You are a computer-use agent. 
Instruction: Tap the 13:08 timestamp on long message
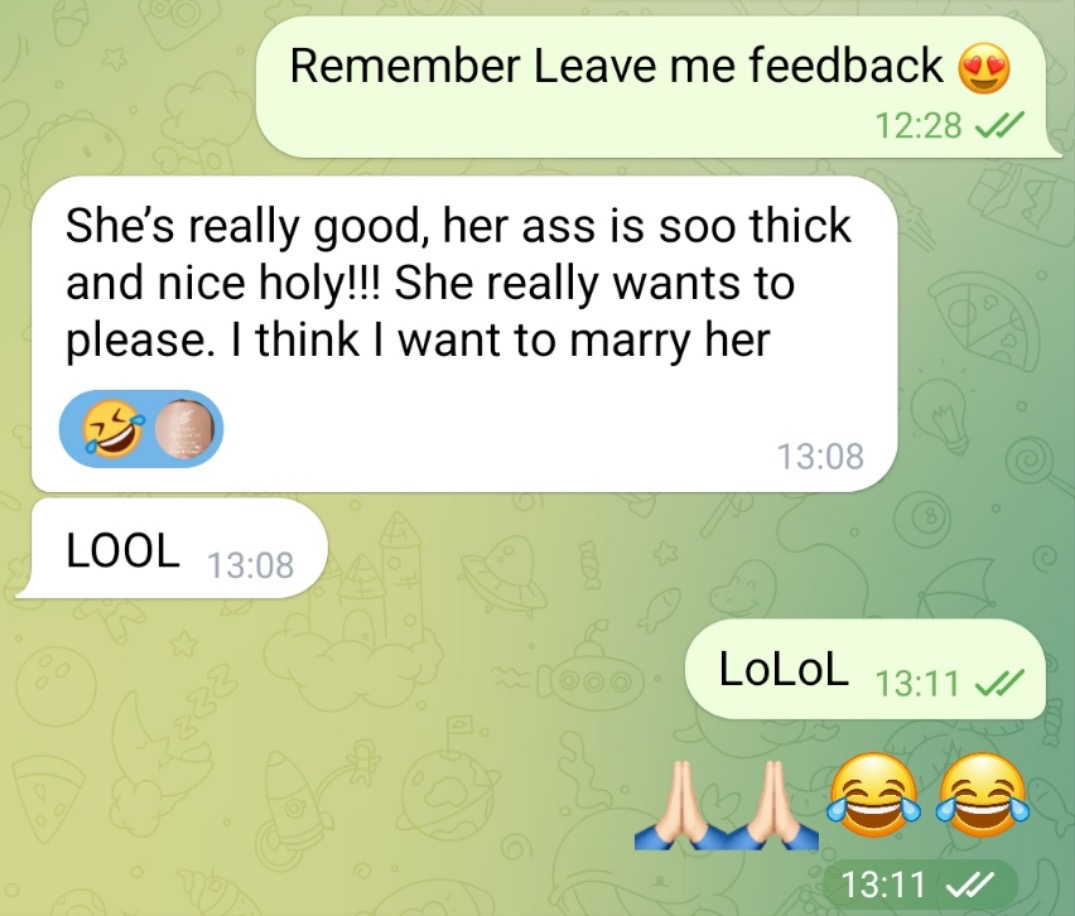[820, 456]
